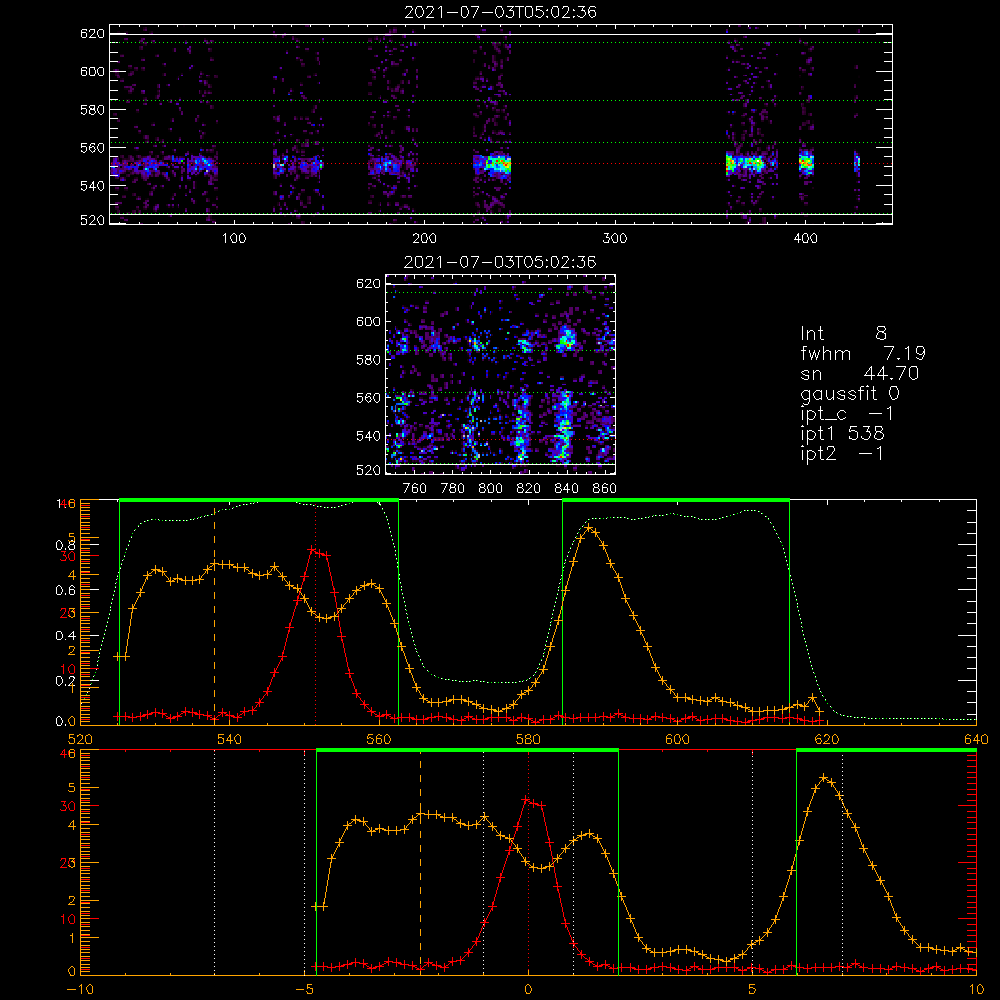
Task: Click the orange peak near 6.5 in bottom plot
Action: click(x=824, y=778)
